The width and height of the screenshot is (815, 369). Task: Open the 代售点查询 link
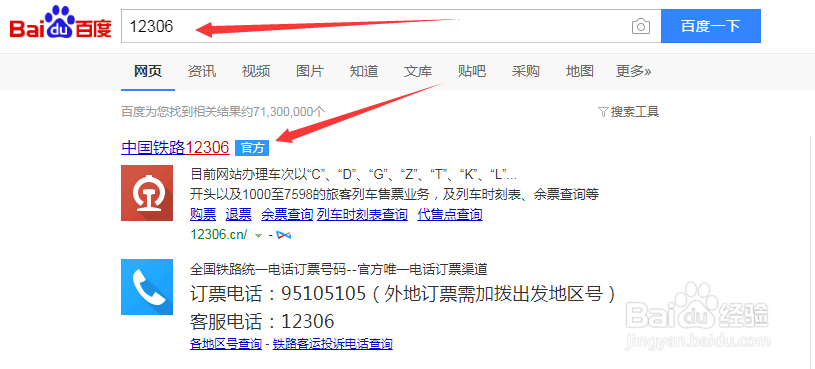tap(450, 214)
